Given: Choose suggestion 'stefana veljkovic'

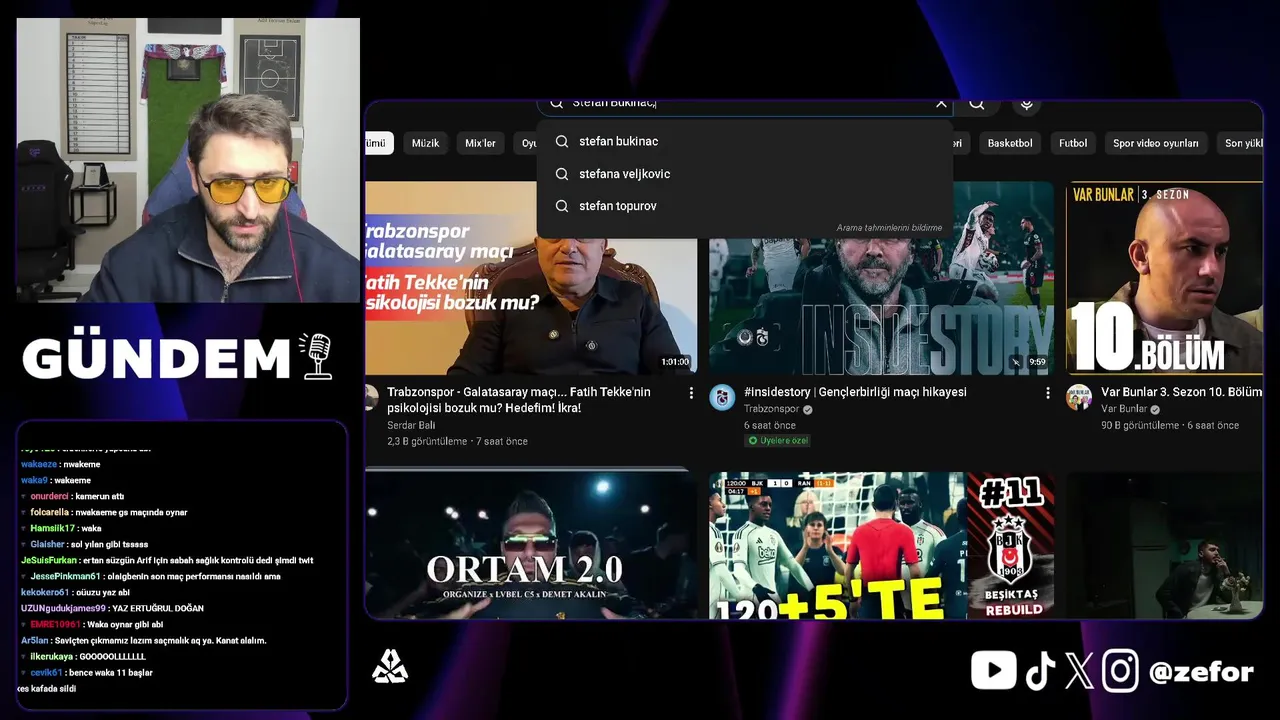Looking at the screenshot, I should [x=744, y=174].
